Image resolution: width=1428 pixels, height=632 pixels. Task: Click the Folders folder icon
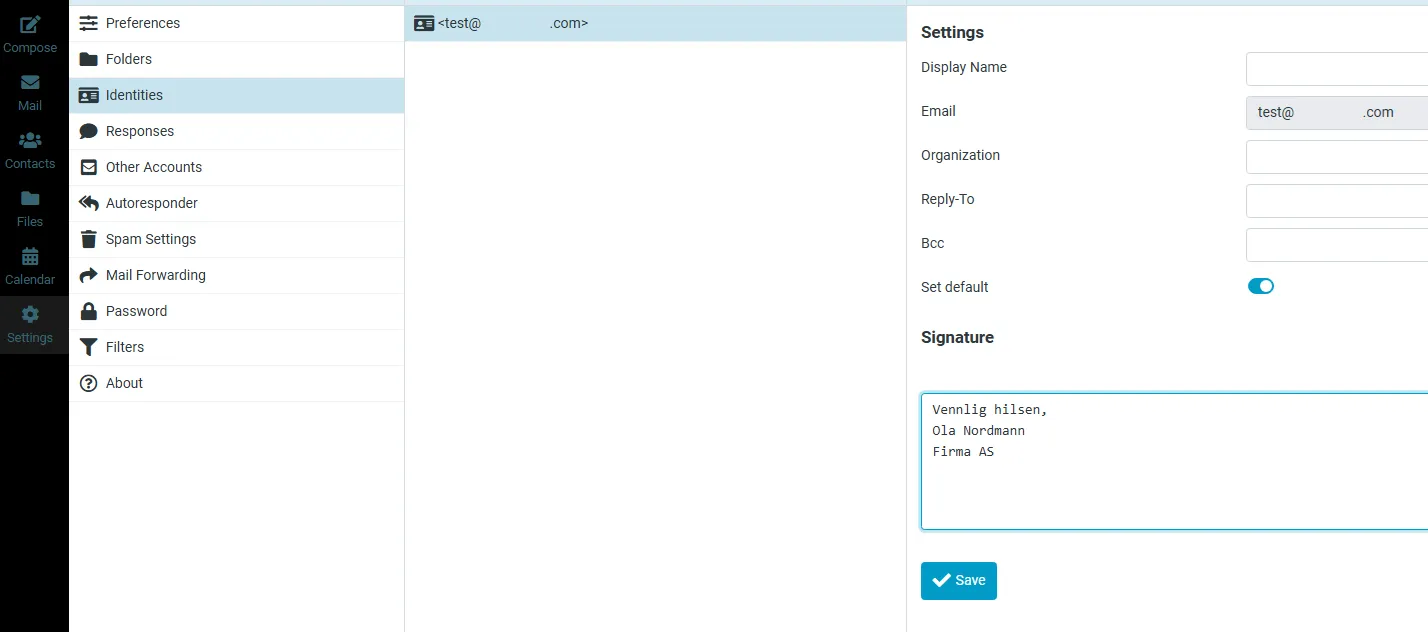click(x=89, y=59)
